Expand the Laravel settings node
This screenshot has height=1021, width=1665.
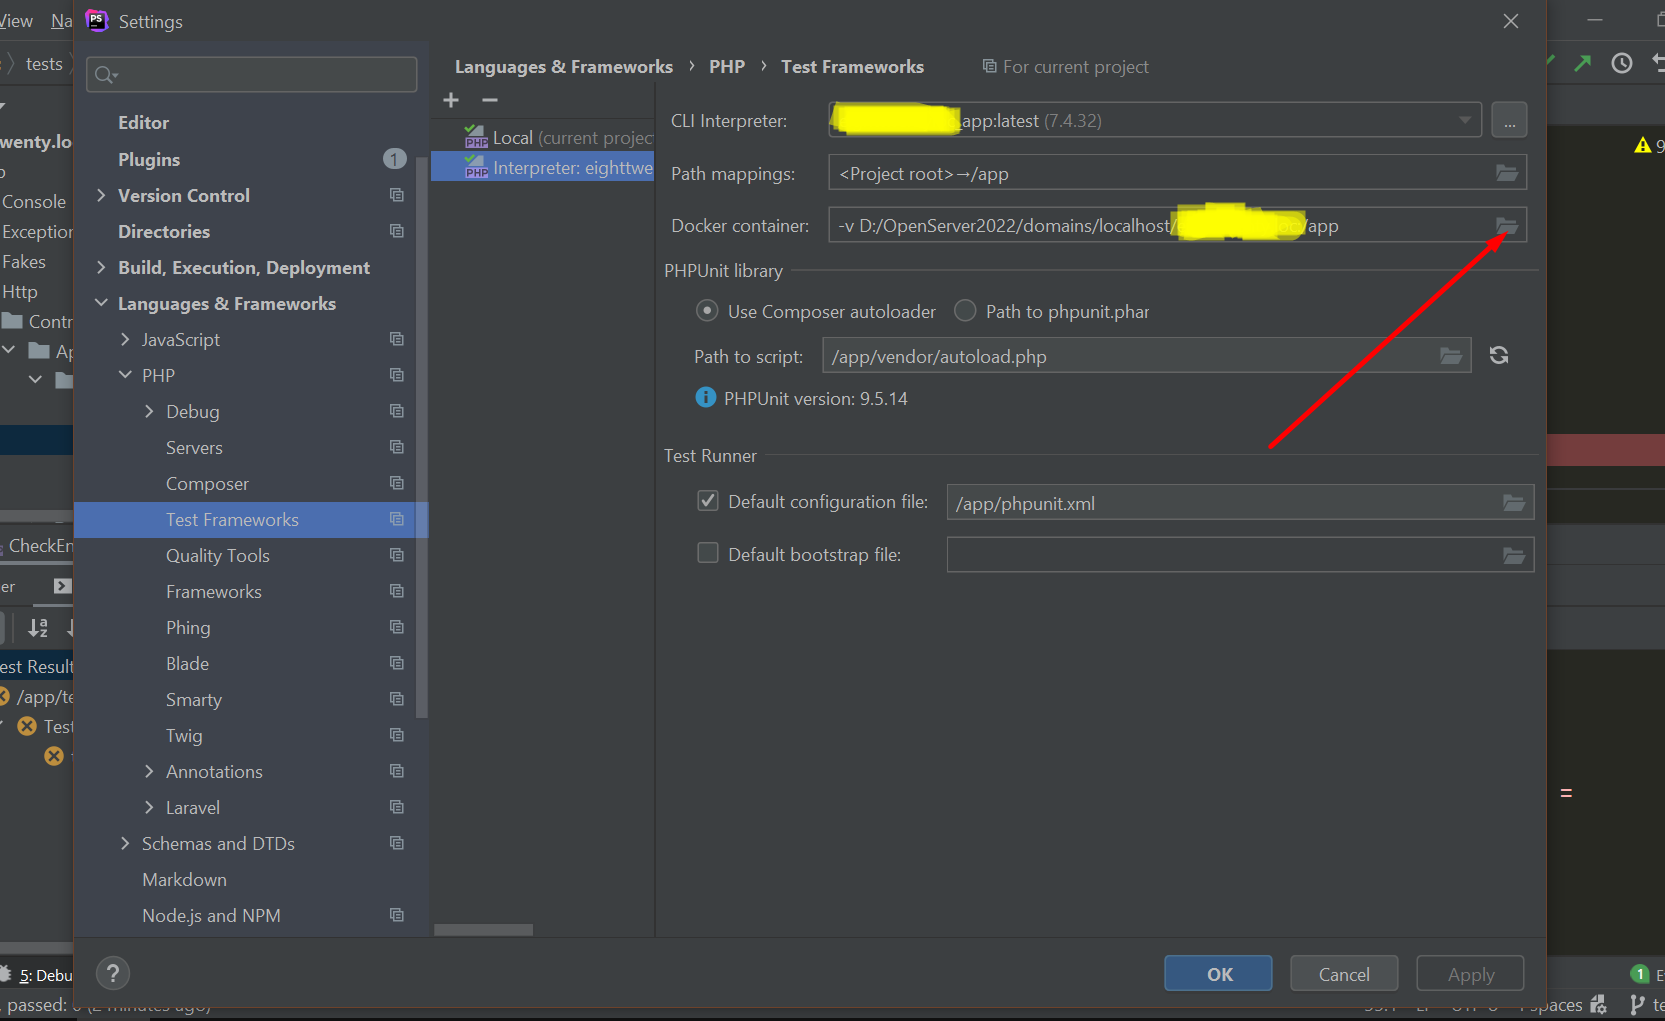[149, 807]
